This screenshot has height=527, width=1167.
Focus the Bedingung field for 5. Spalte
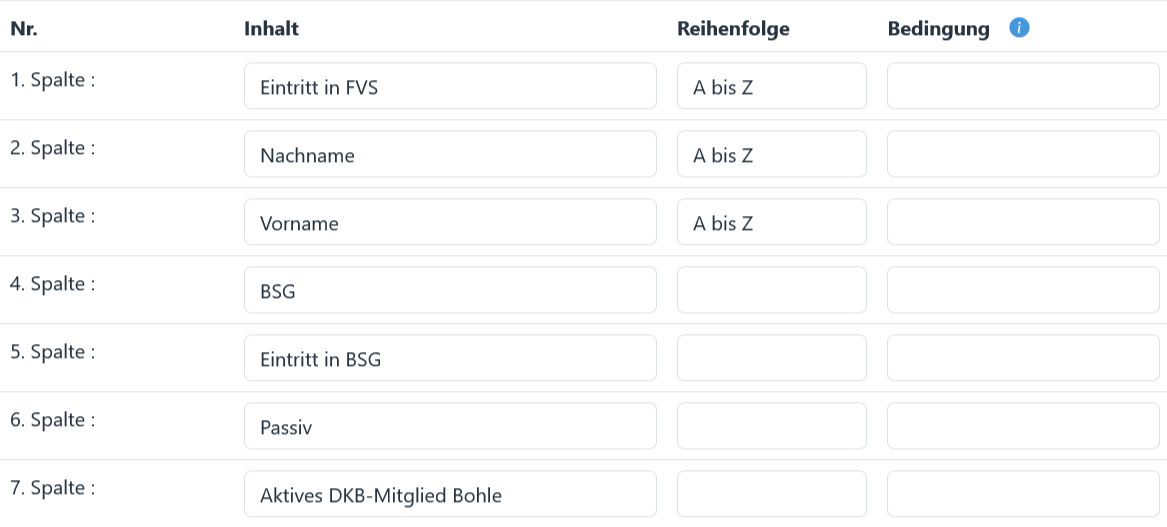[1023, 359]
